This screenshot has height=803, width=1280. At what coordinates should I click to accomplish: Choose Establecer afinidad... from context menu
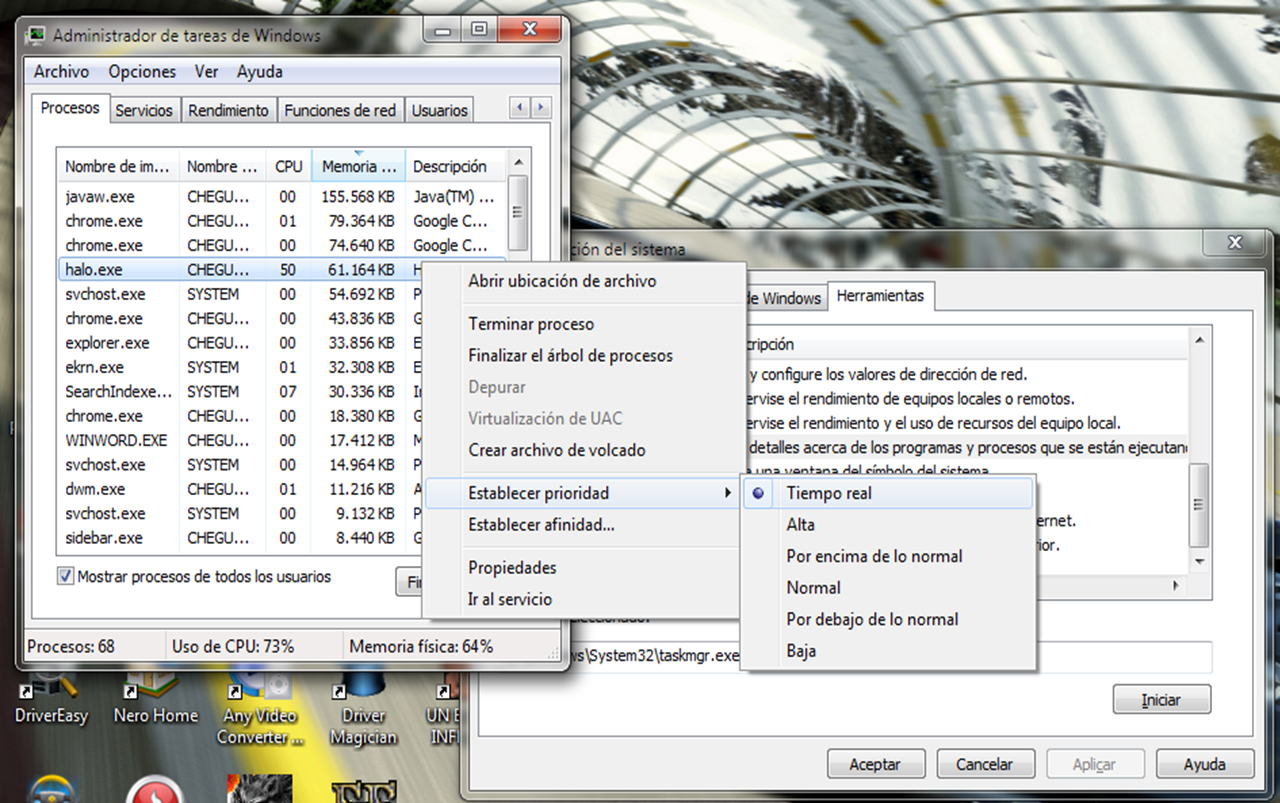pos(584,524)
